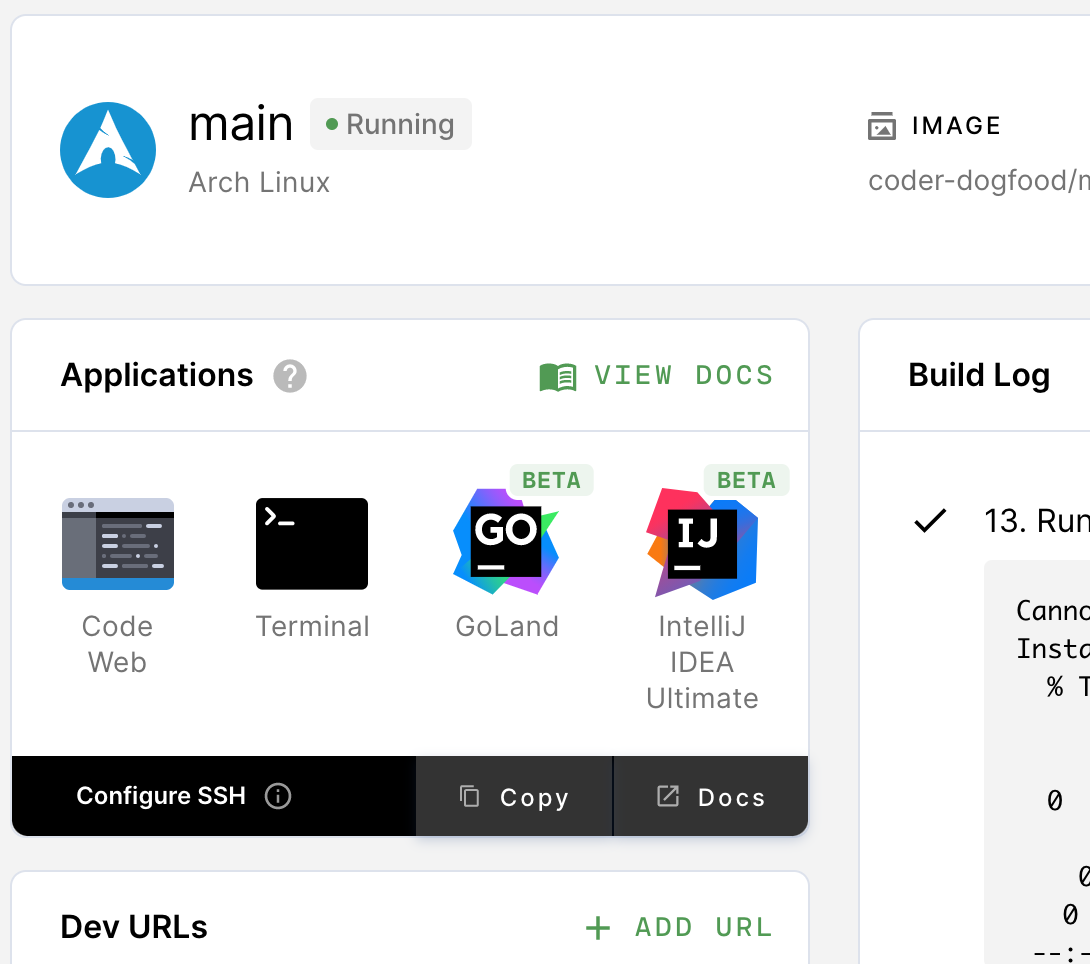Click the IMAGE picture icon
1090x964 pixels.
pos(881,126)
